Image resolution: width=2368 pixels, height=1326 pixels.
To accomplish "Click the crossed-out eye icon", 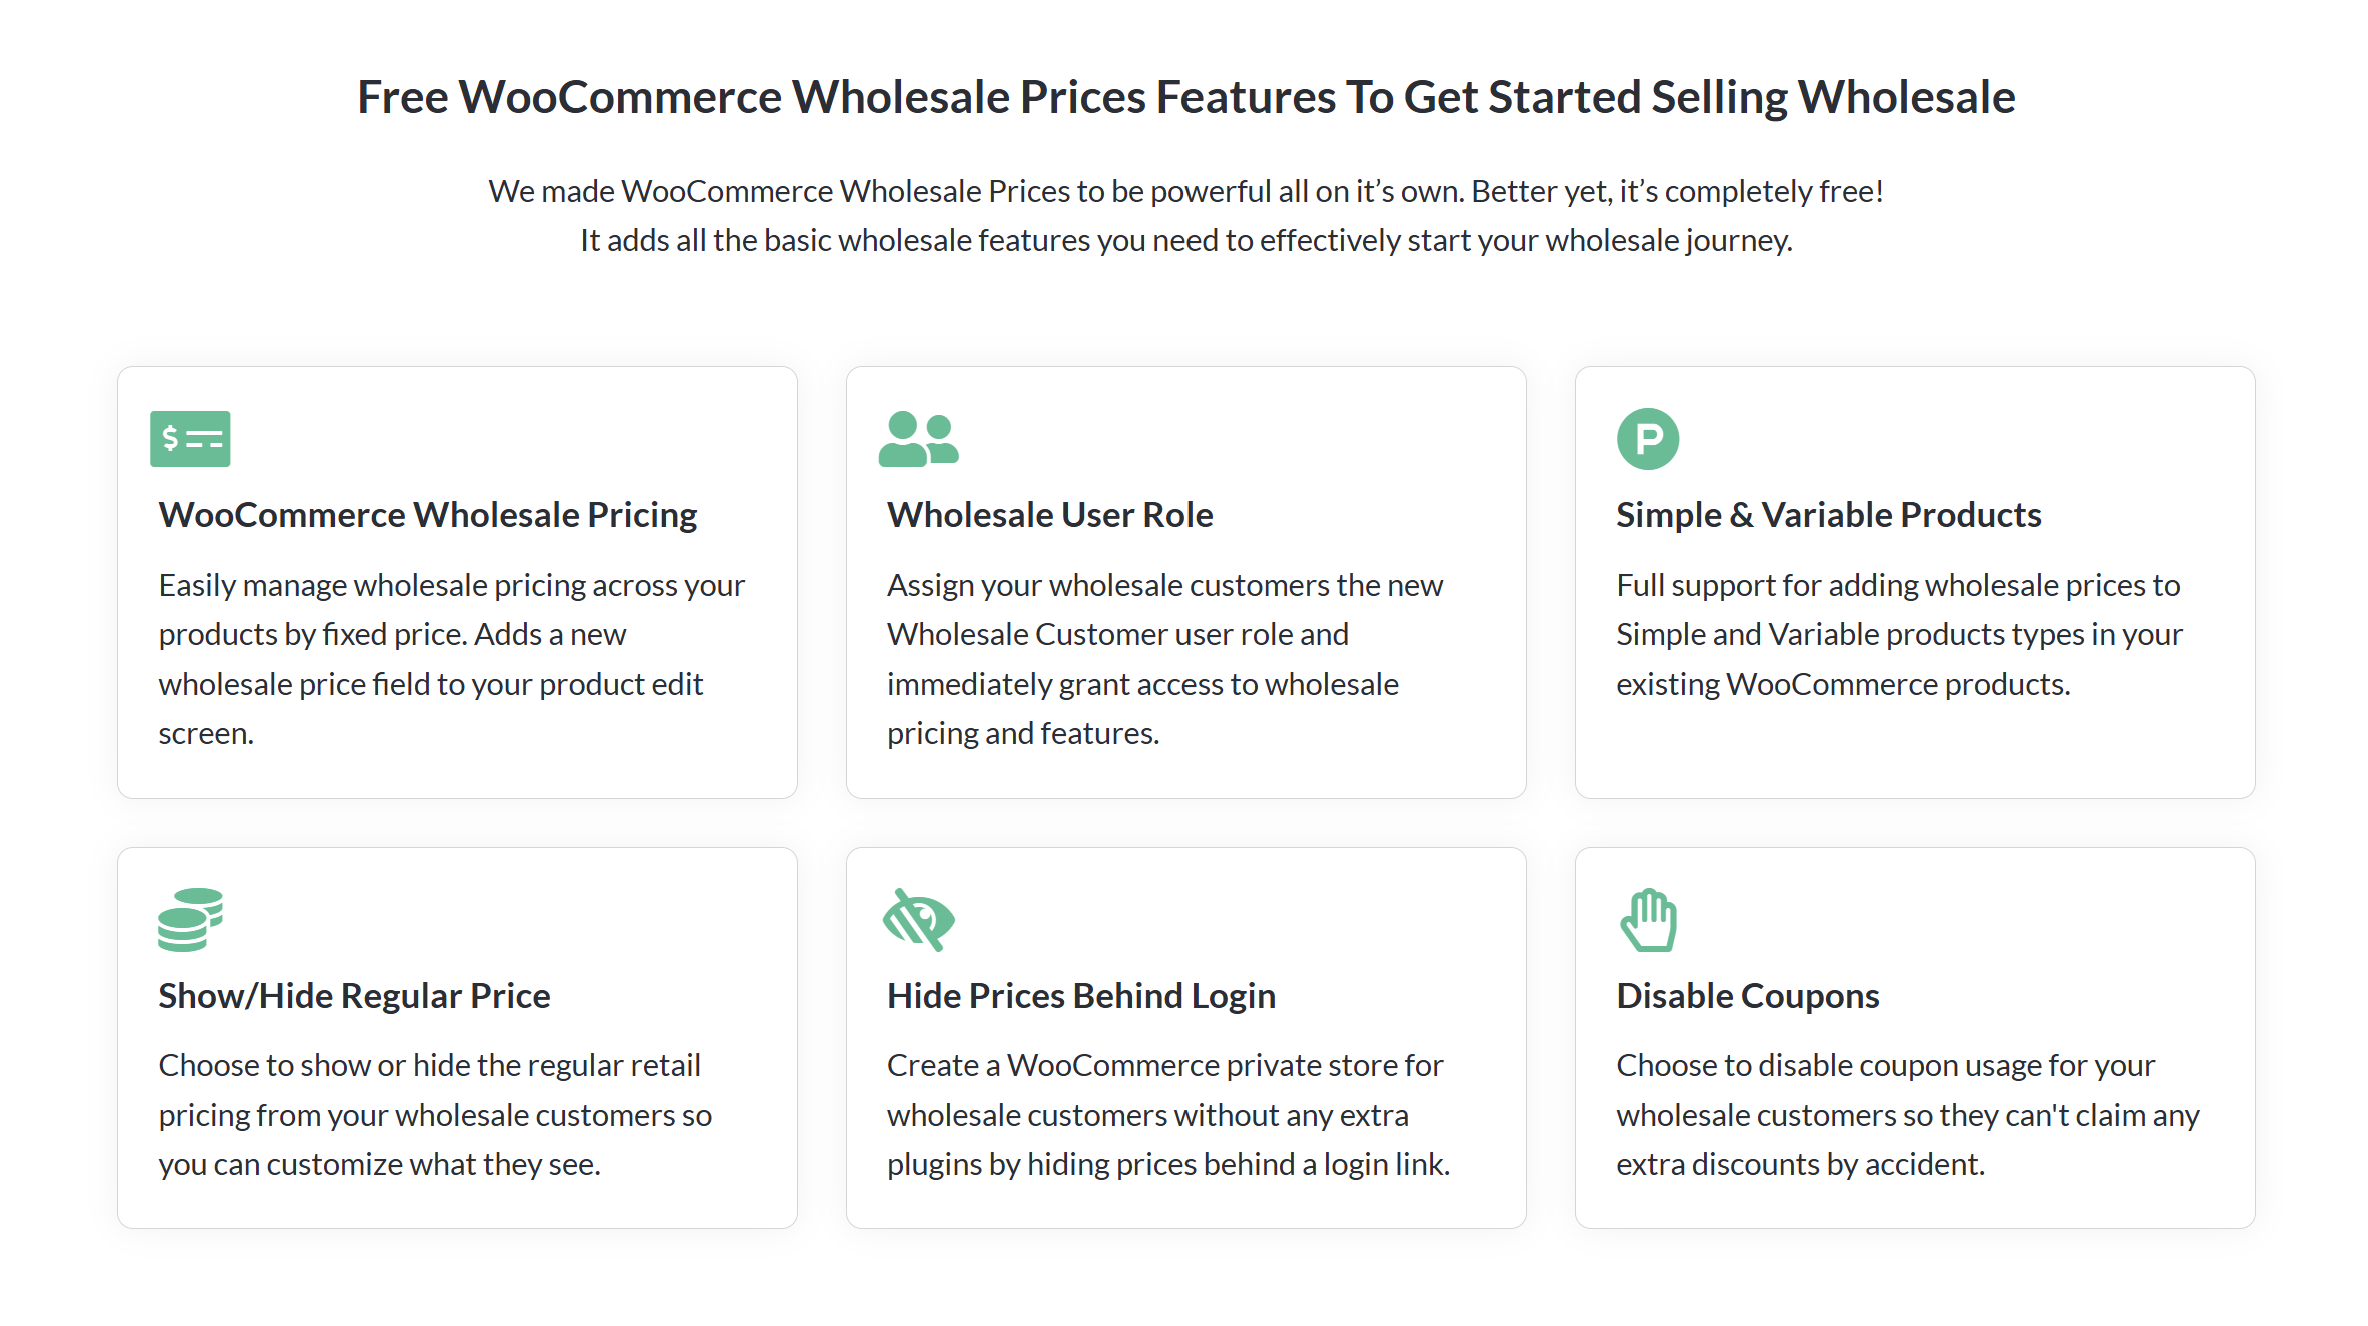I will coord(918,920).
